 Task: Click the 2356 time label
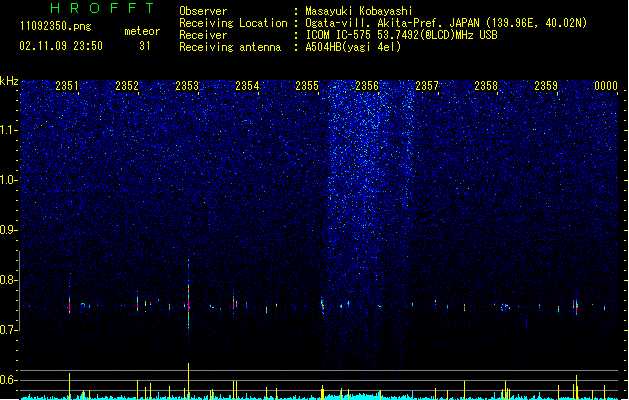click(x=367, y=85)
